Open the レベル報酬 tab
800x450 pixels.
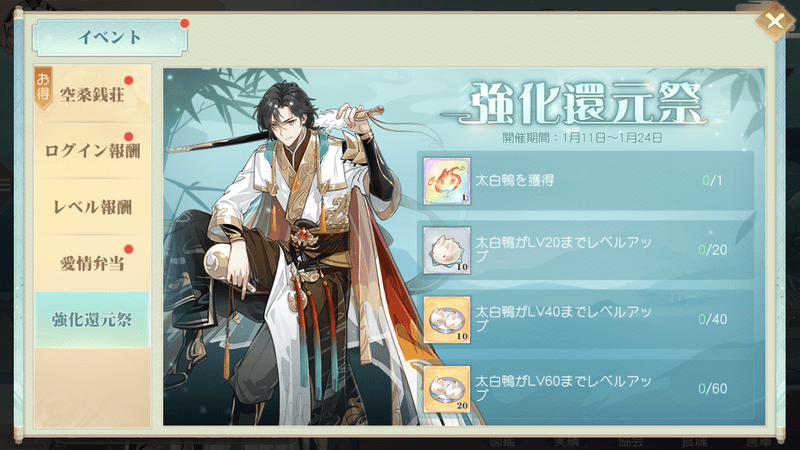pos(92,207)
